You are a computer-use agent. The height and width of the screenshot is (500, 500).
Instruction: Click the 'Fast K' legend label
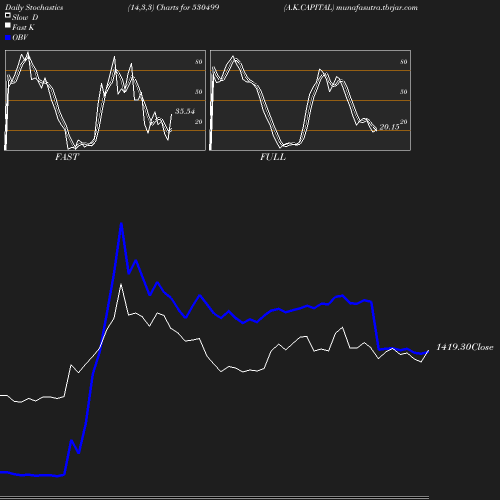[23, 27]
